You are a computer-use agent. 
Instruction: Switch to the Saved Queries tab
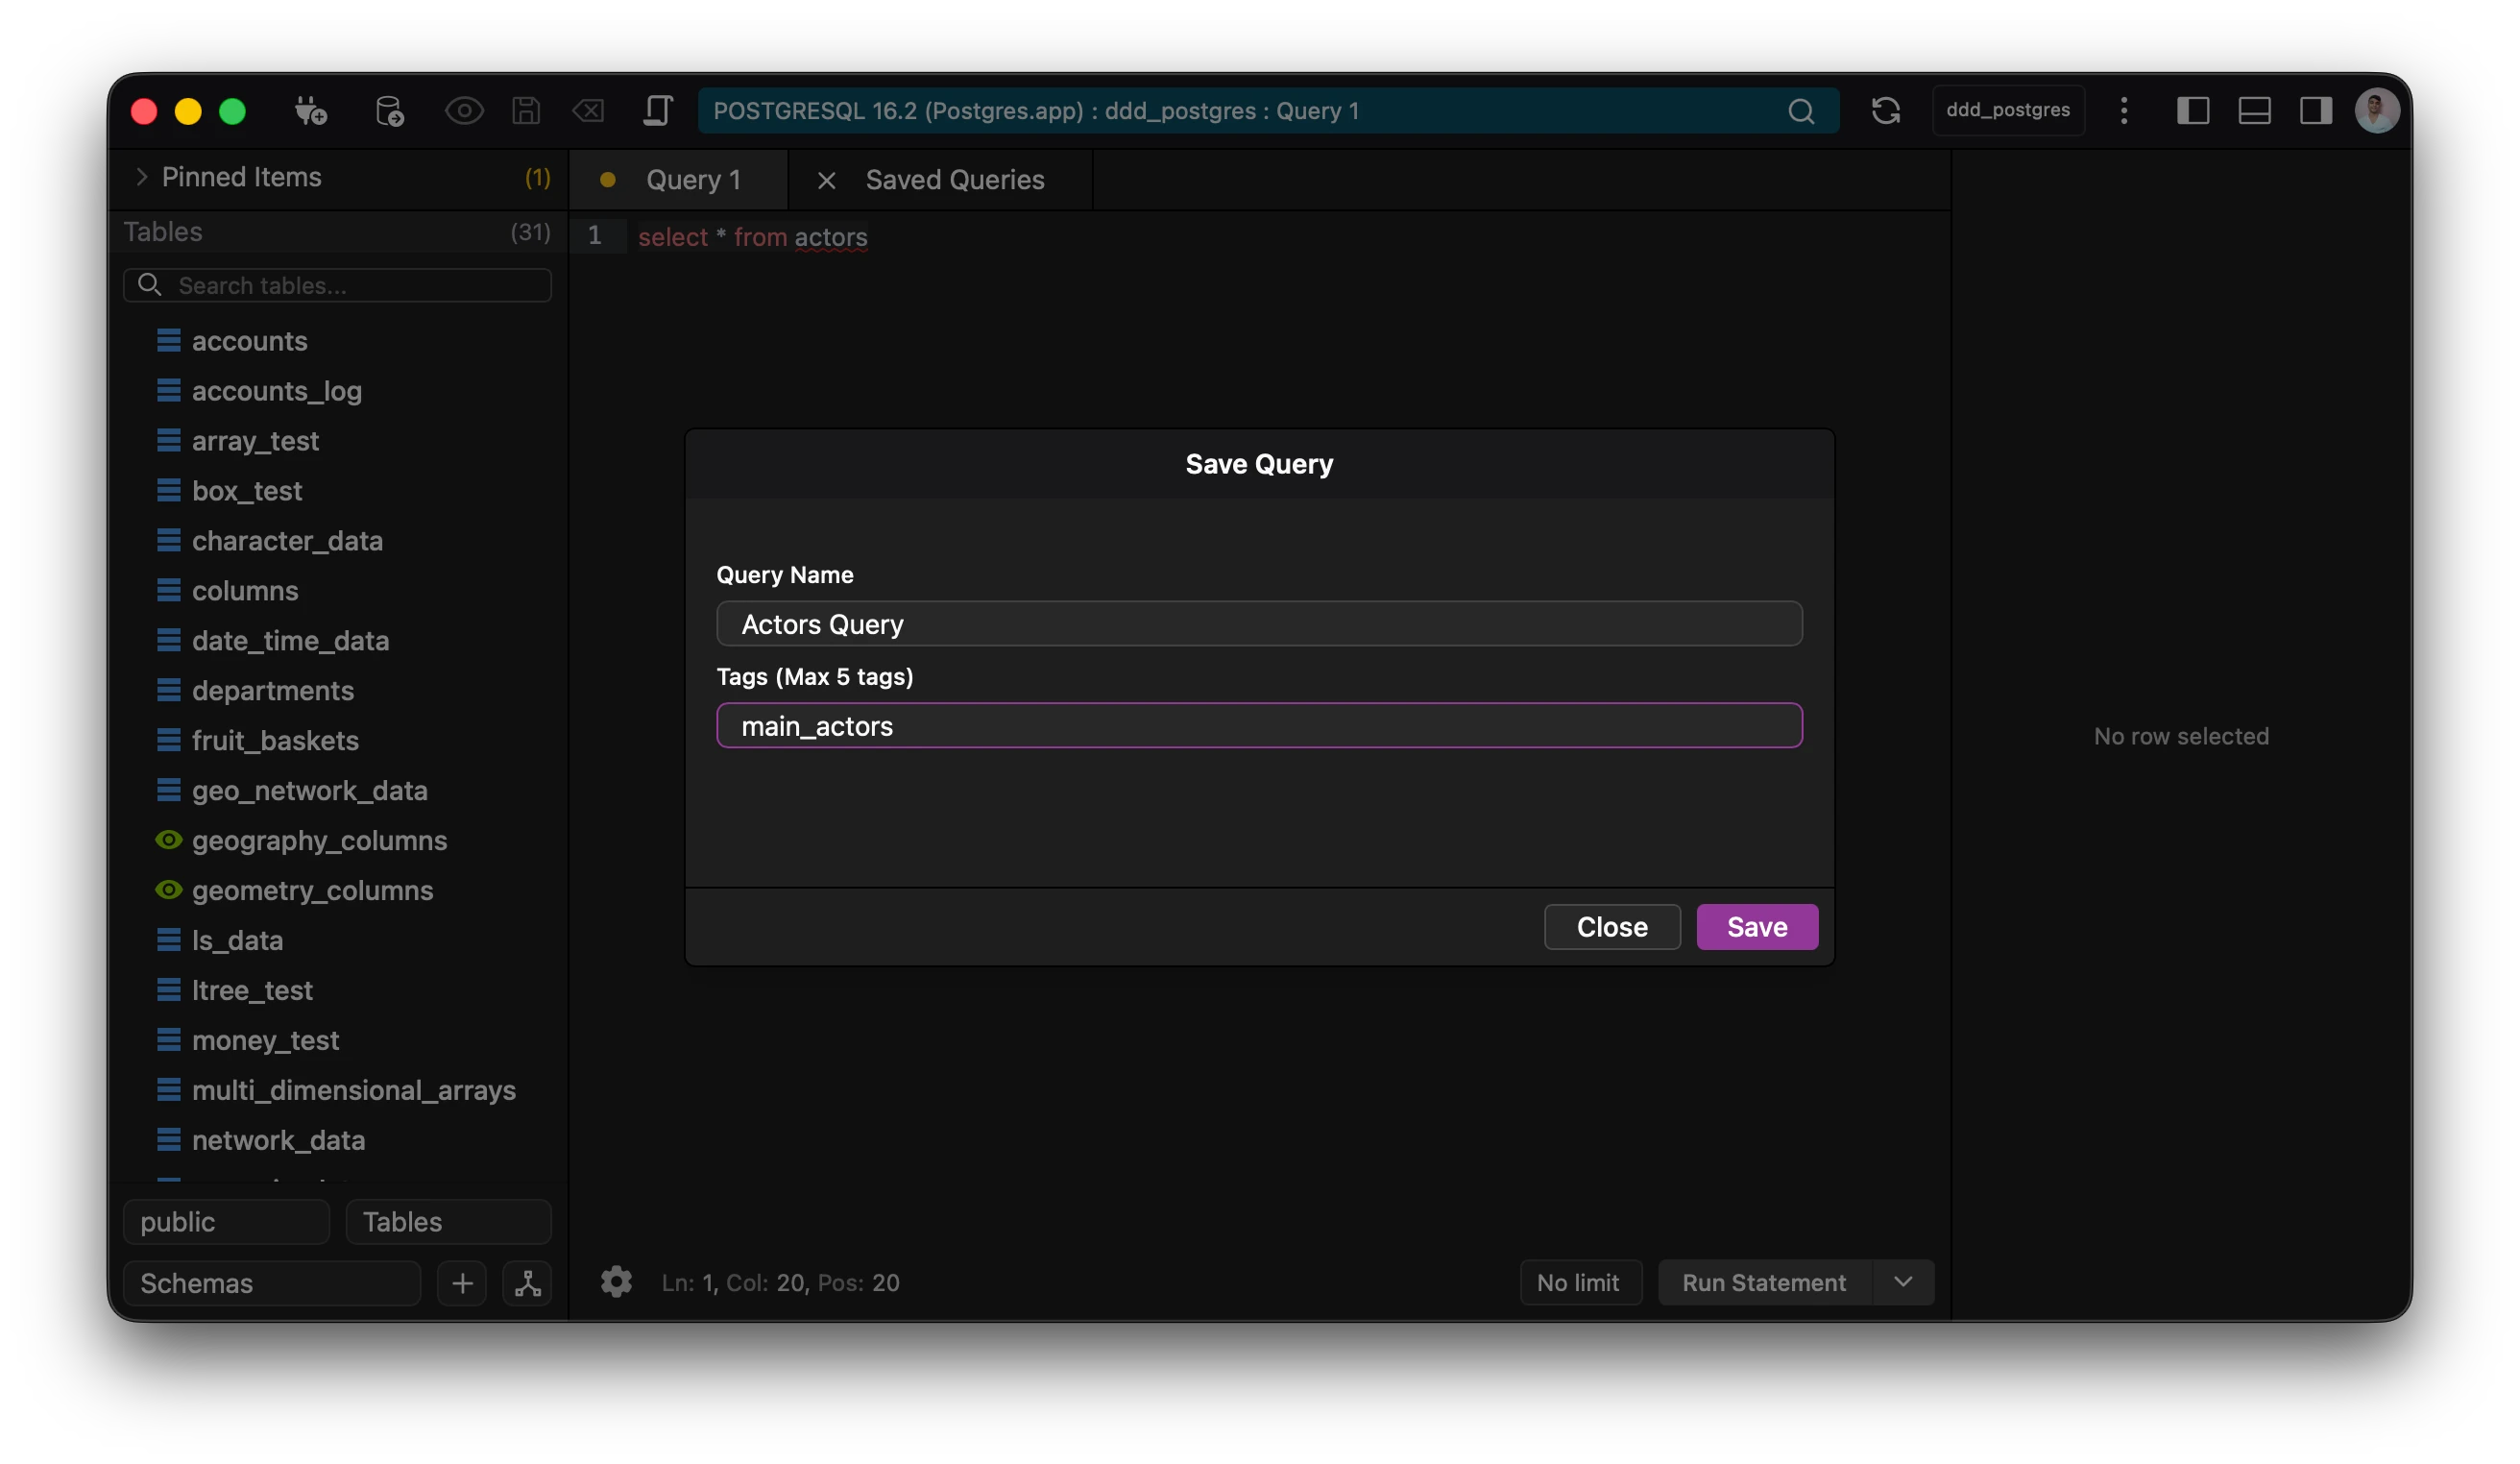955,180
